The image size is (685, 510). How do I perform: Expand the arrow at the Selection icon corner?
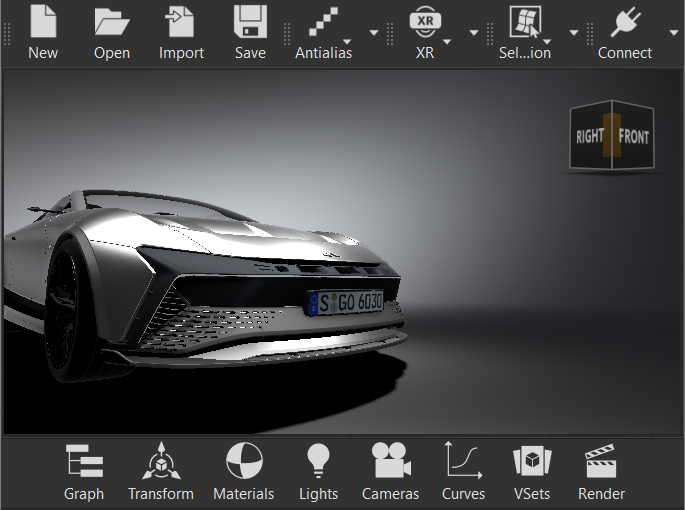tap(547, 42)
